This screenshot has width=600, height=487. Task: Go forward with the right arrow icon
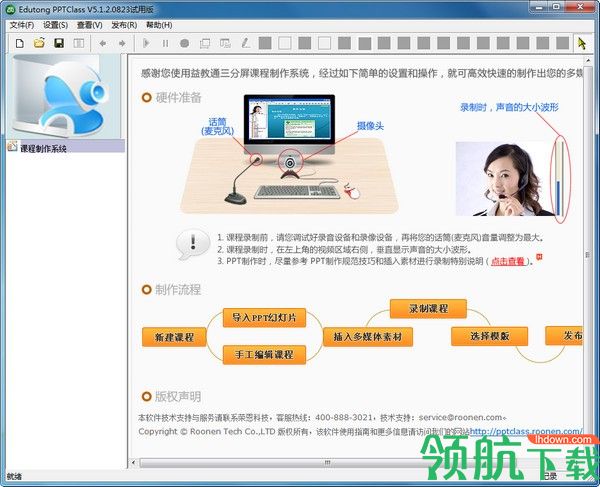click(x=122, y=43)
